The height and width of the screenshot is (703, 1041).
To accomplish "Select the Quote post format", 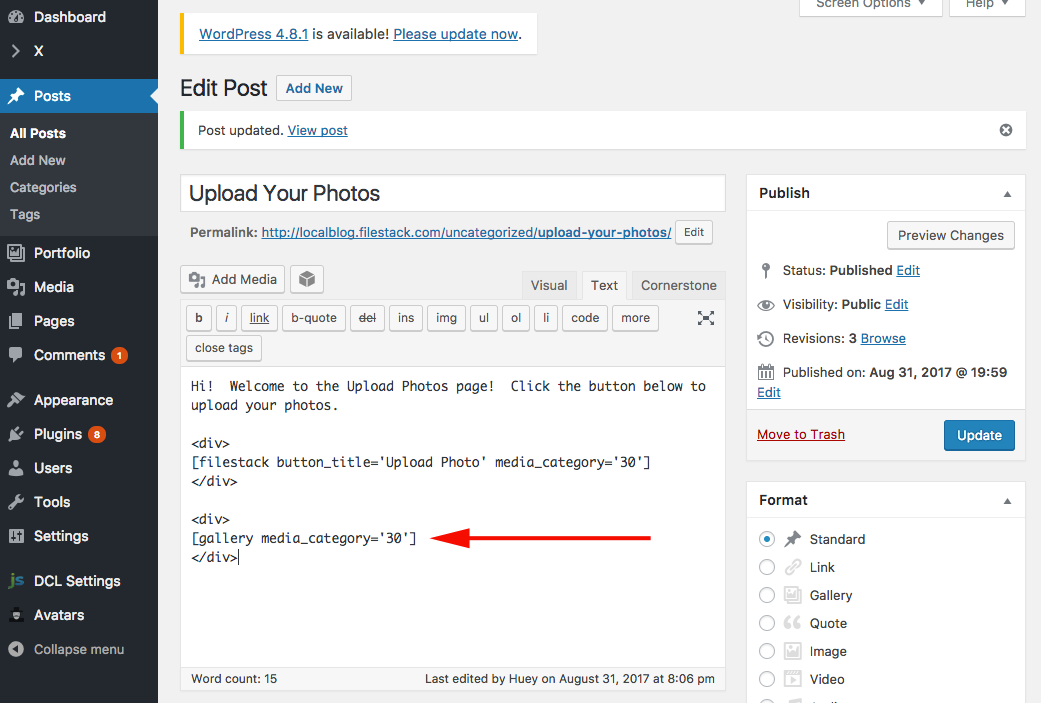I will (767, 623).
